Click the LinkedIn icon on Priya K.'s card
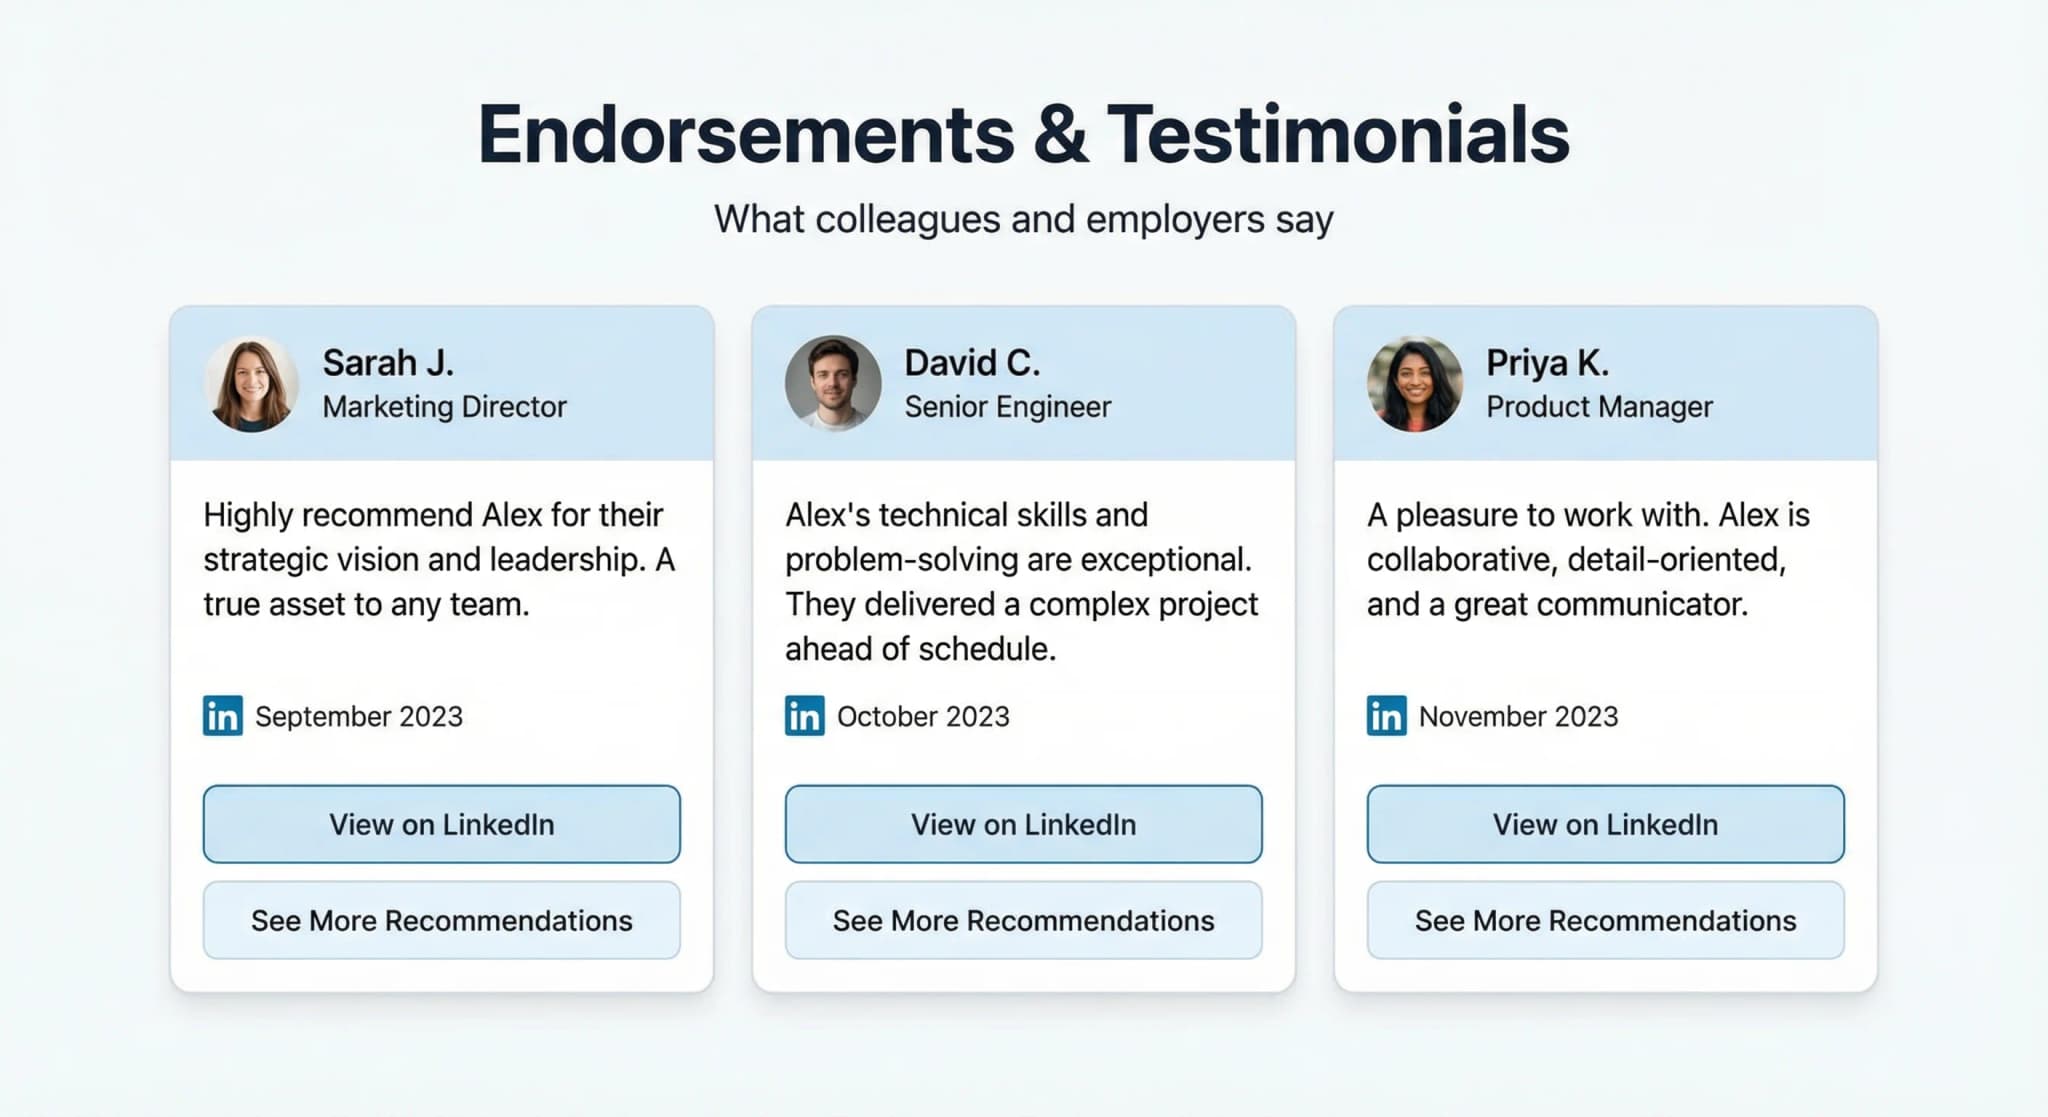Viewport: 2048px width, 1117px height. tap(1386, 717)
